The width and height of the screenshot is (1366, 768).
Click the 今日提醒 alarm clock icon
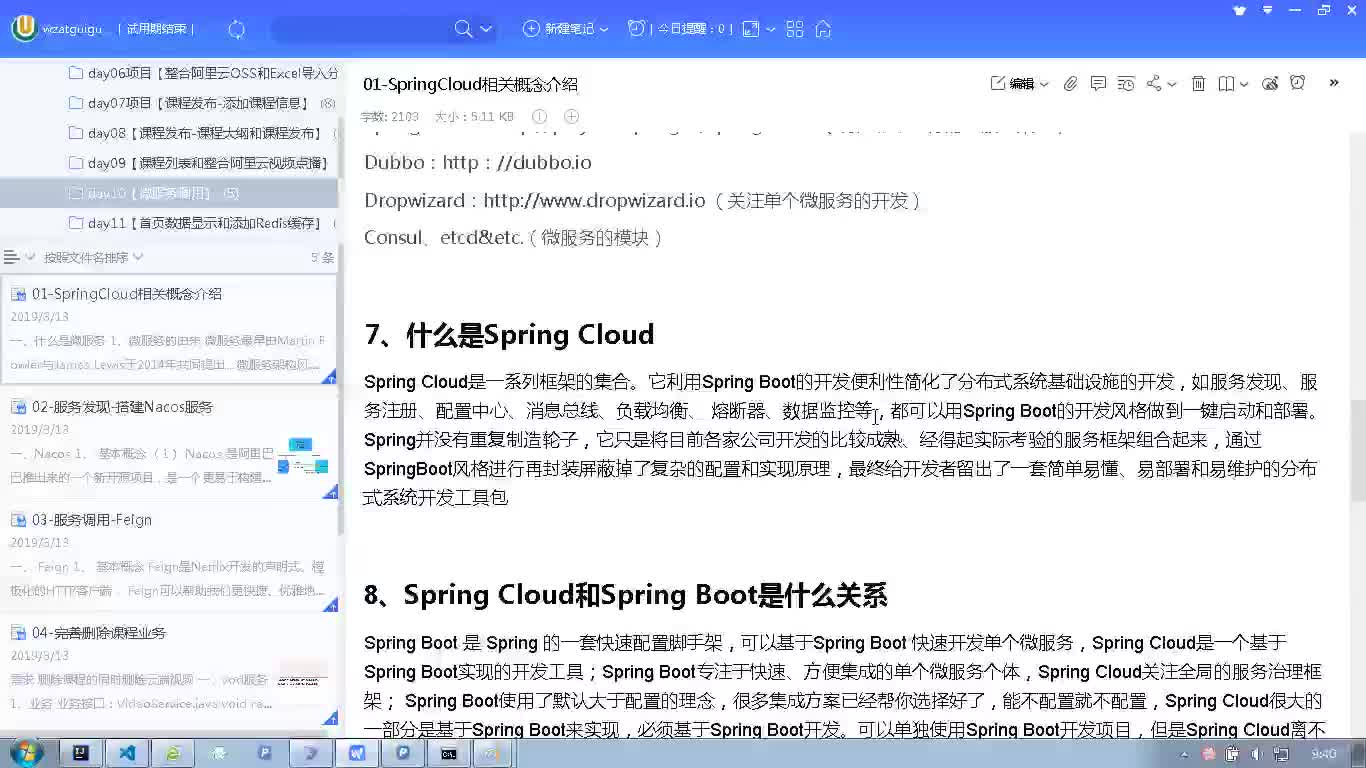pos(636,28)
